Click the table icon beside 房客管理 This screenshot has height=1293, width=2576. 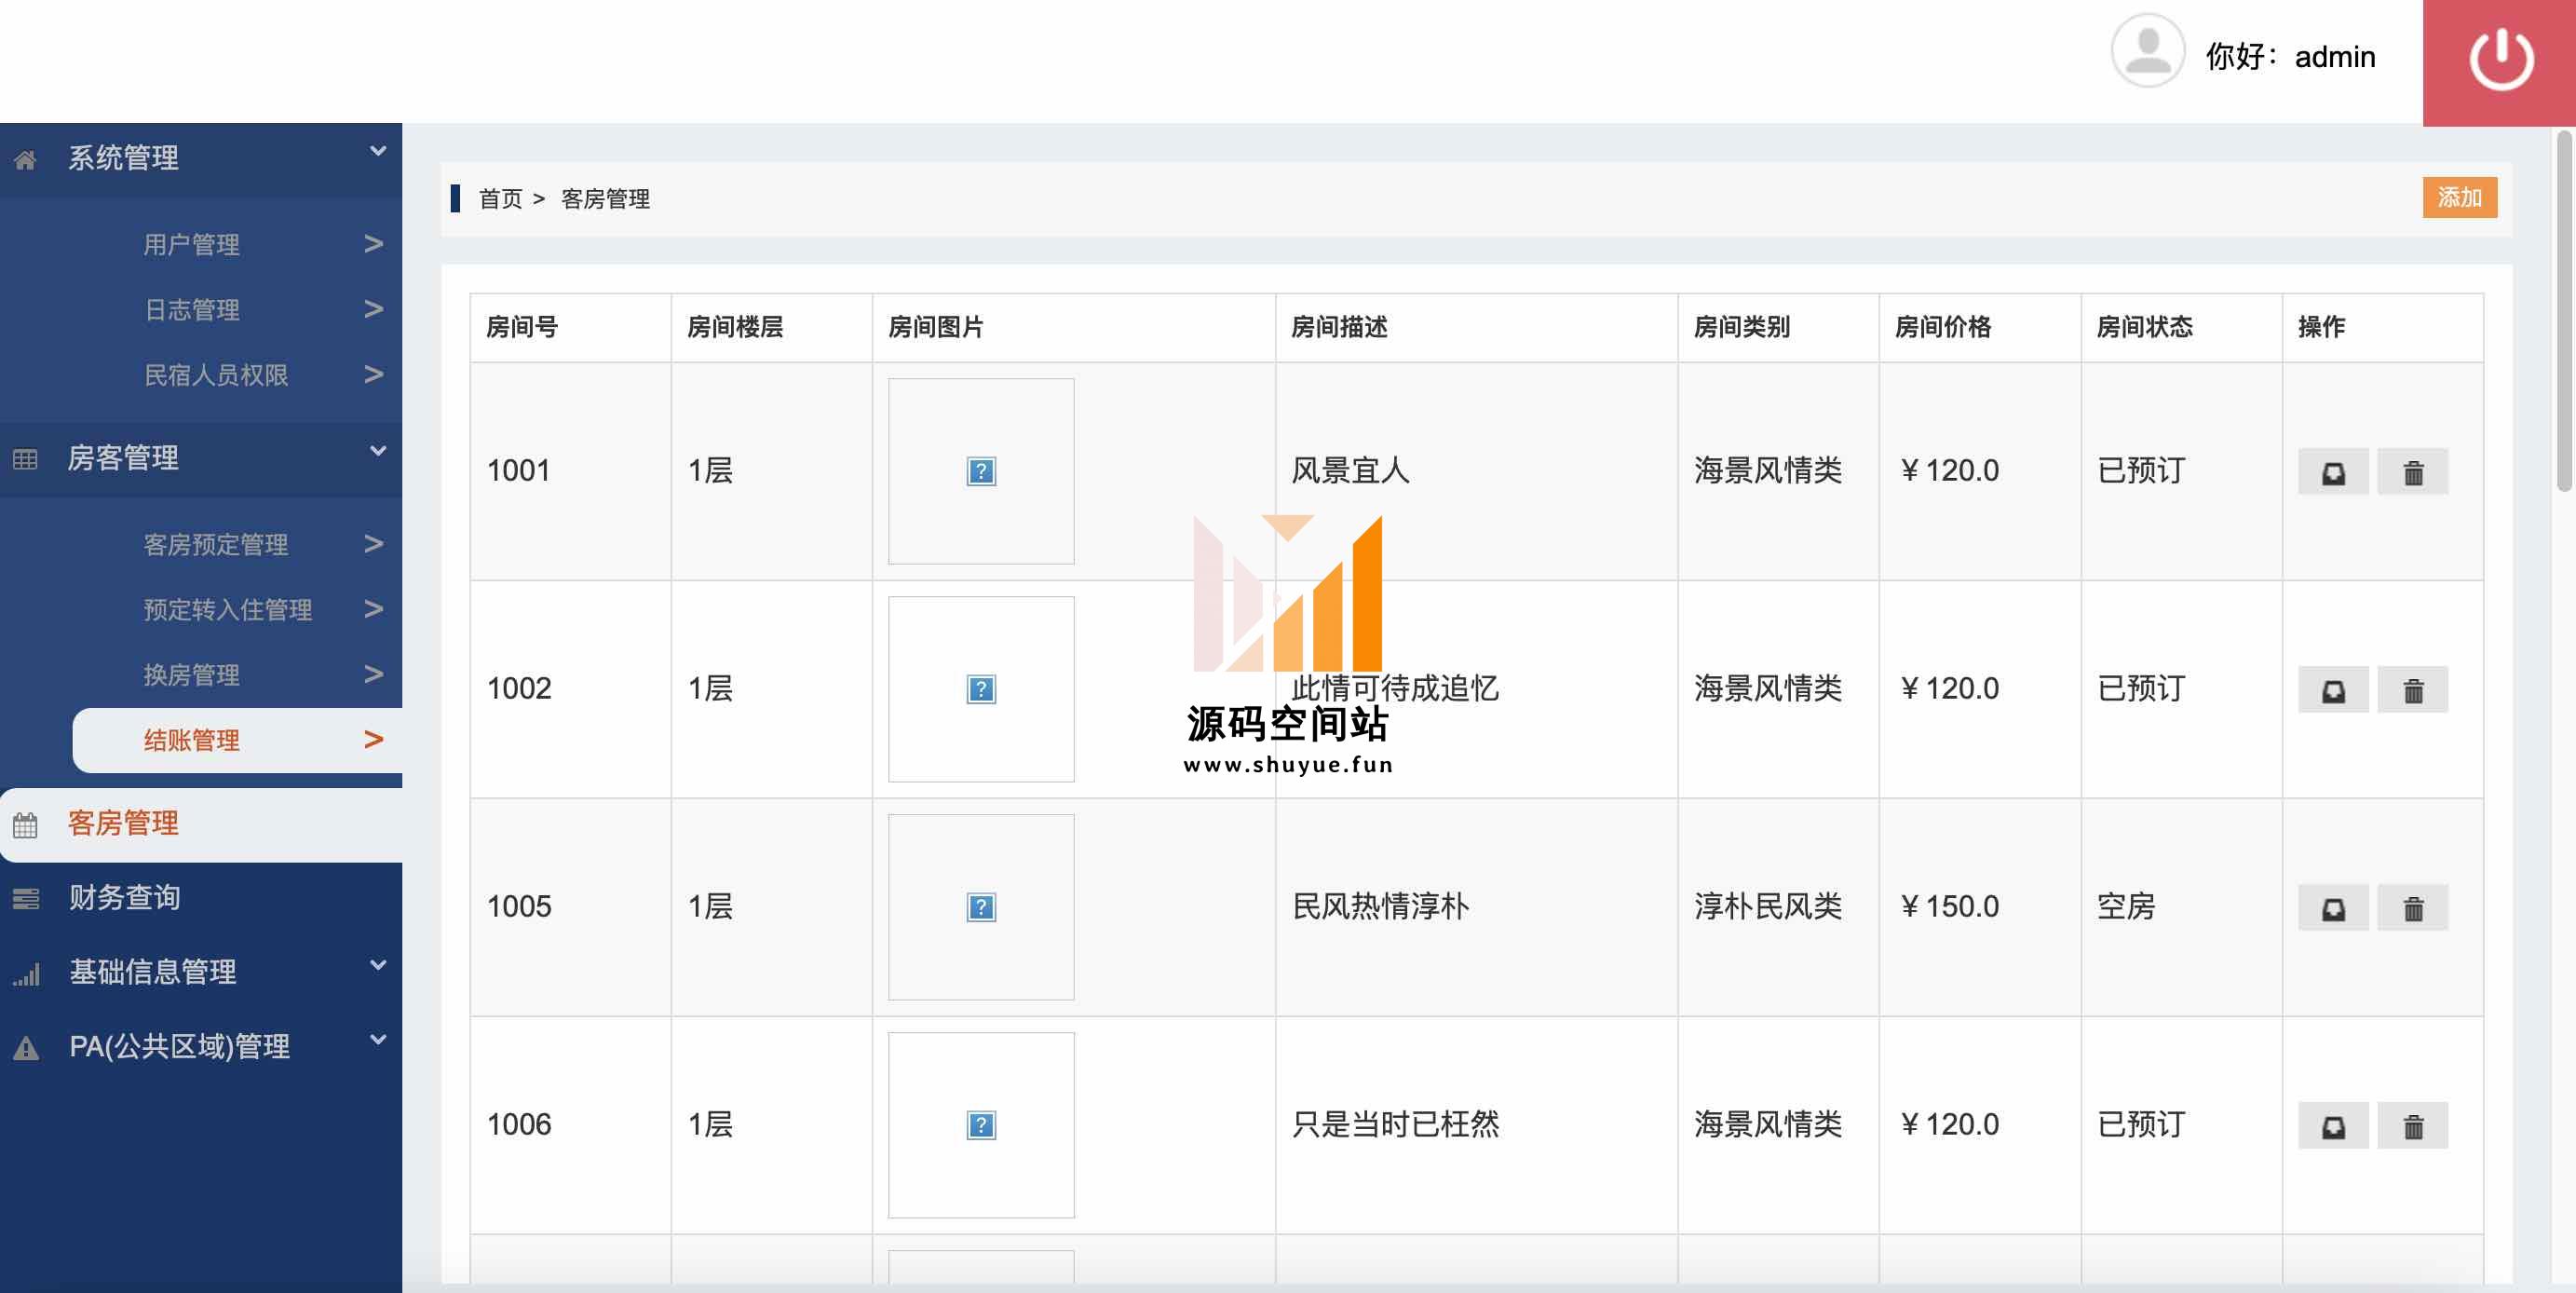pos(26,459)
